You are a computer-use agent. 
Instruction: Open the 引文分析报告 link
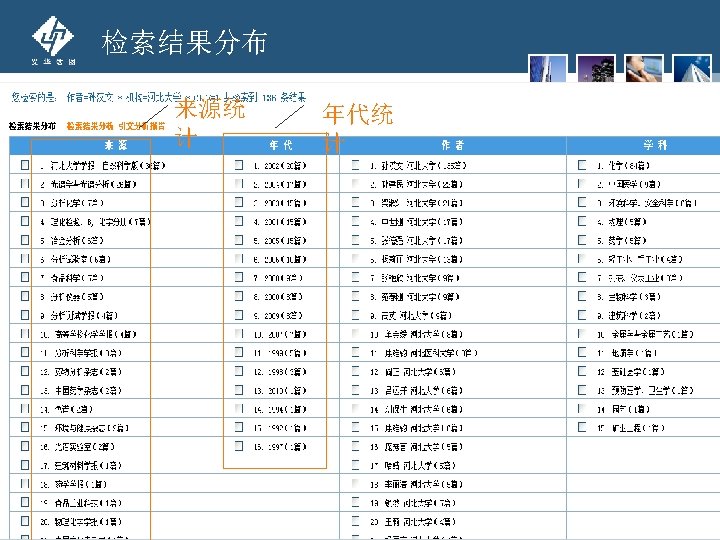(141, 126)
